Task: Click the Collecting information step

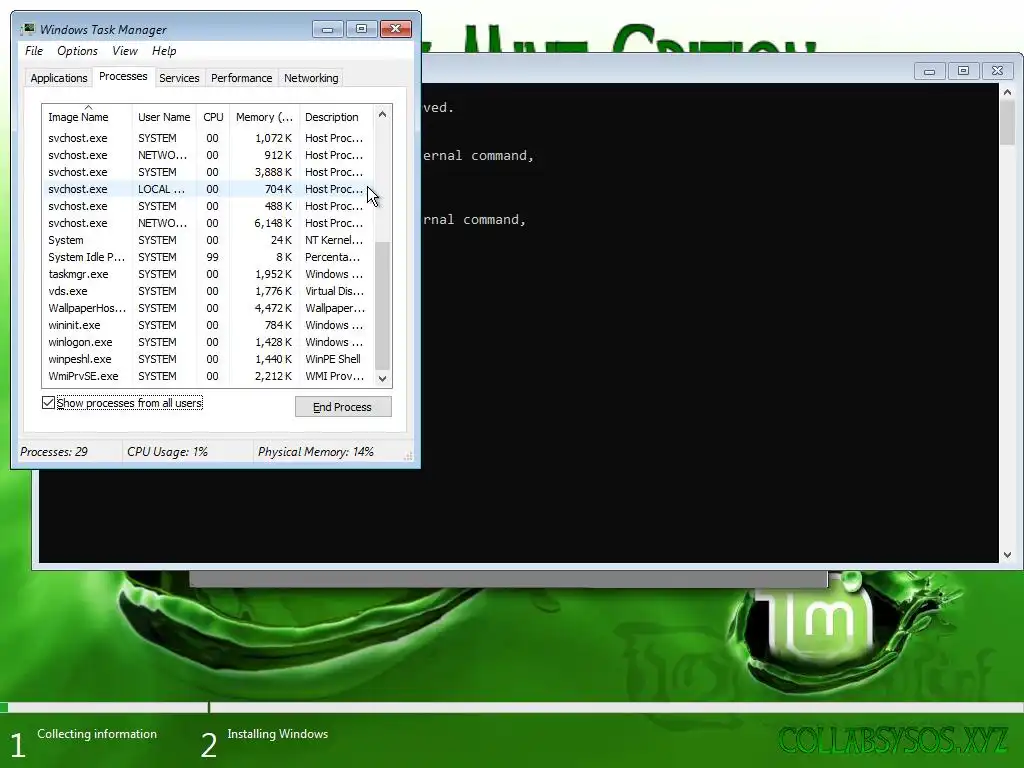Action: click(97, 734)
